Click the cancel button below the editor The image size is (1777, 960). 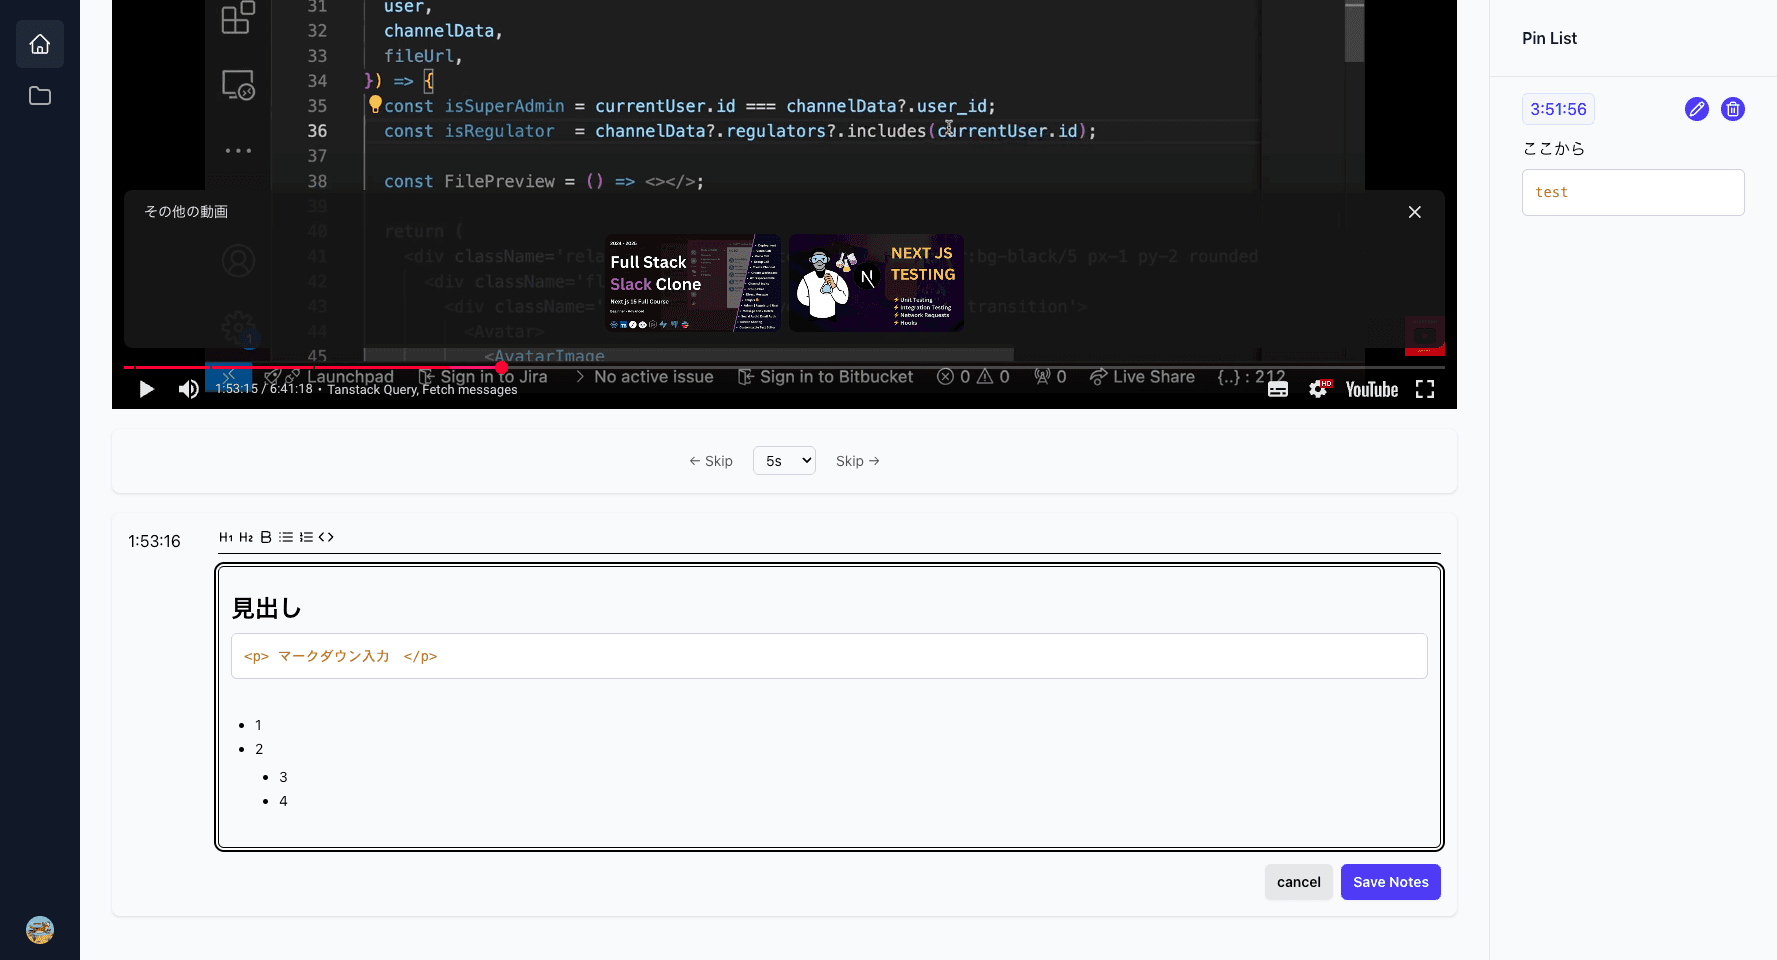tap(1298, 882)
